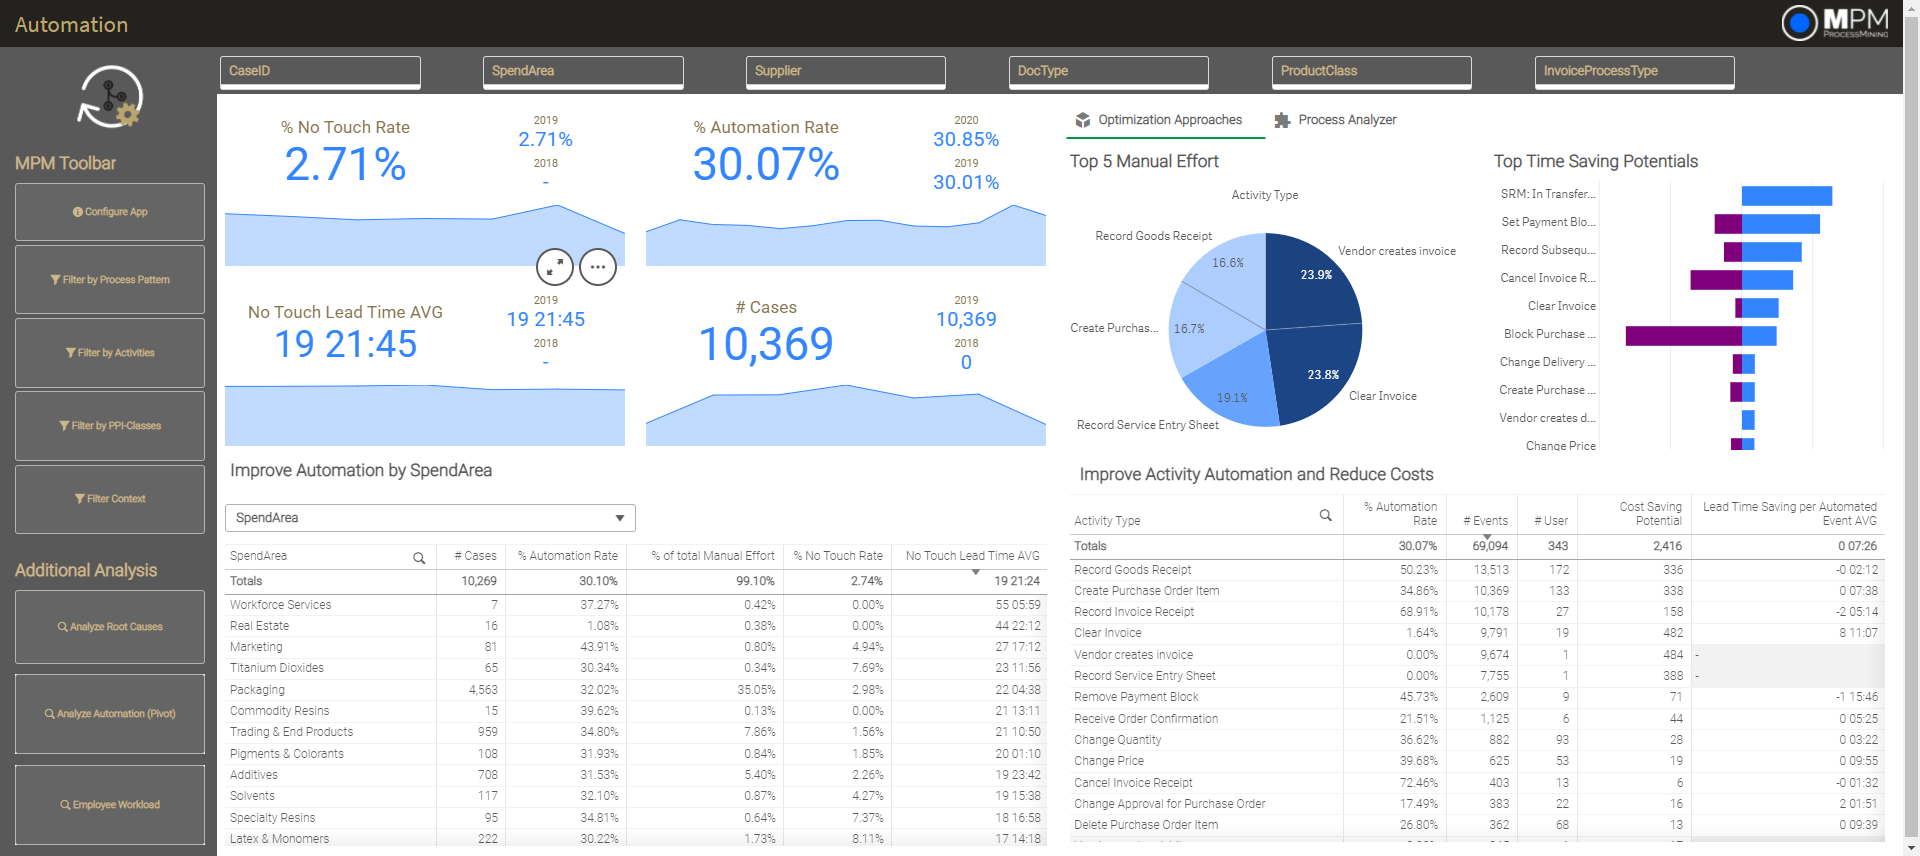Open Configure App

pos(110,212)
